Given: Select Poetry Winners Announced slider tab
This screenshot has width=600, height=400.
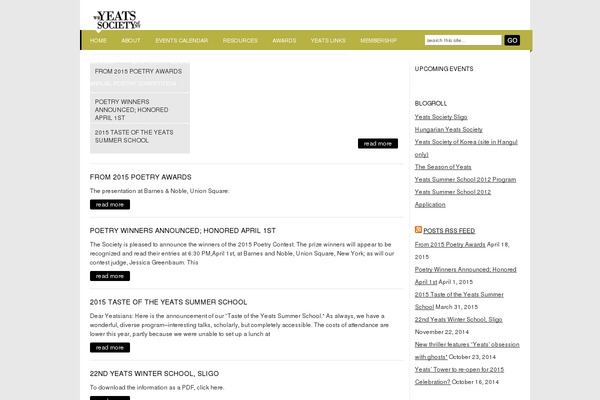Looking at the screenshot, I should [140, 109].
